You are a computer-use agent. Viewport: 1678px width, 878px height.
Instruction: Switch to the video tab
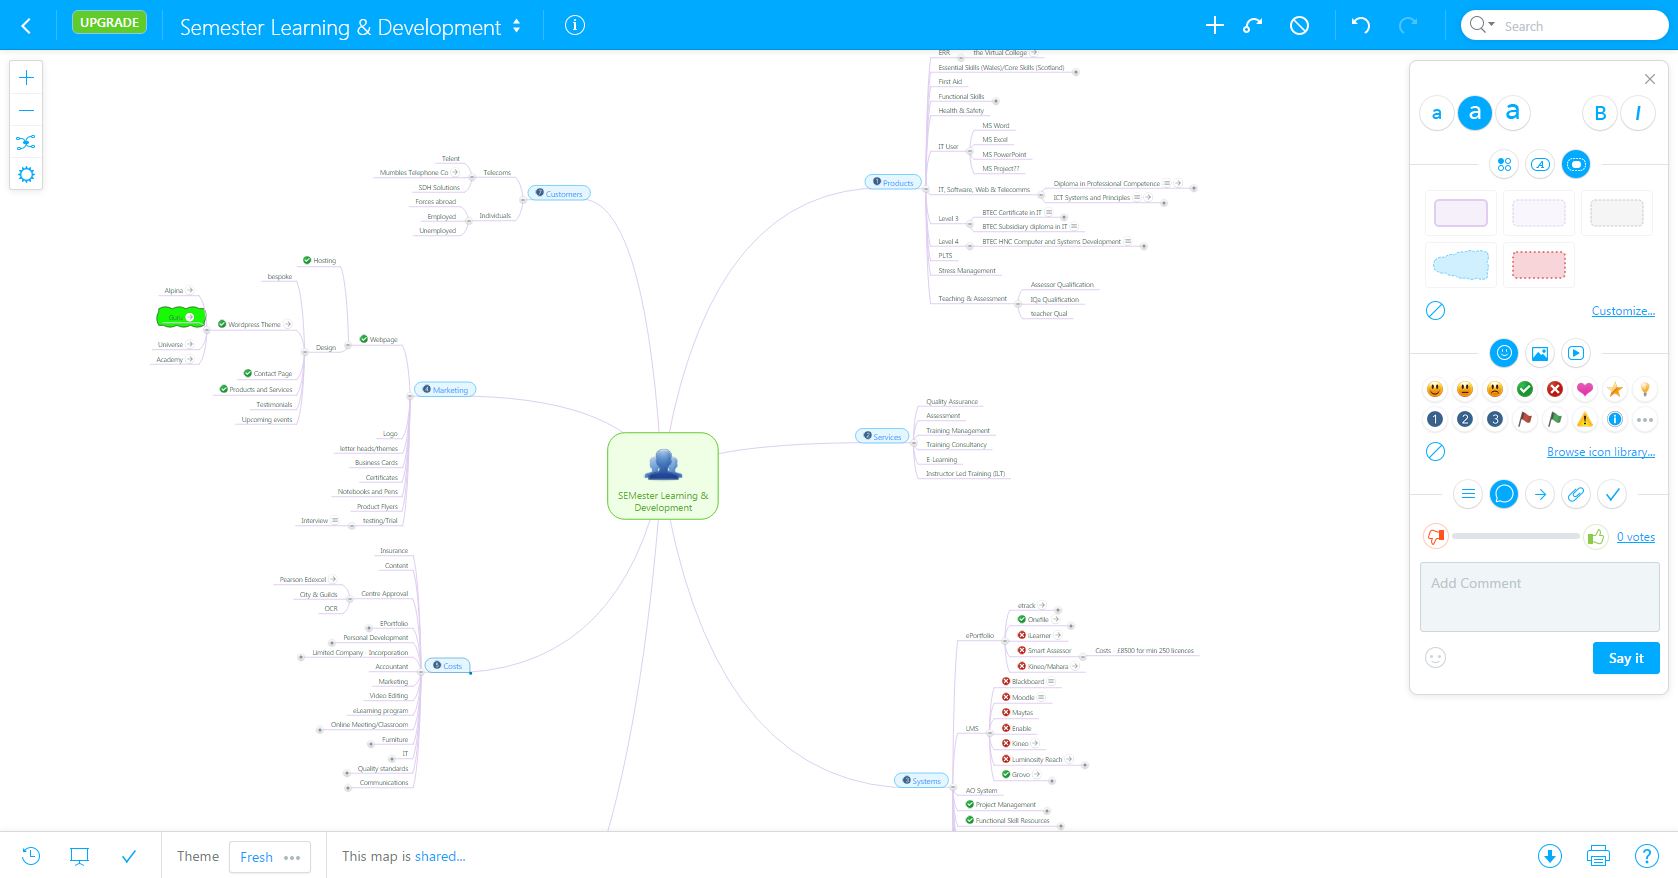(1576, 353)
